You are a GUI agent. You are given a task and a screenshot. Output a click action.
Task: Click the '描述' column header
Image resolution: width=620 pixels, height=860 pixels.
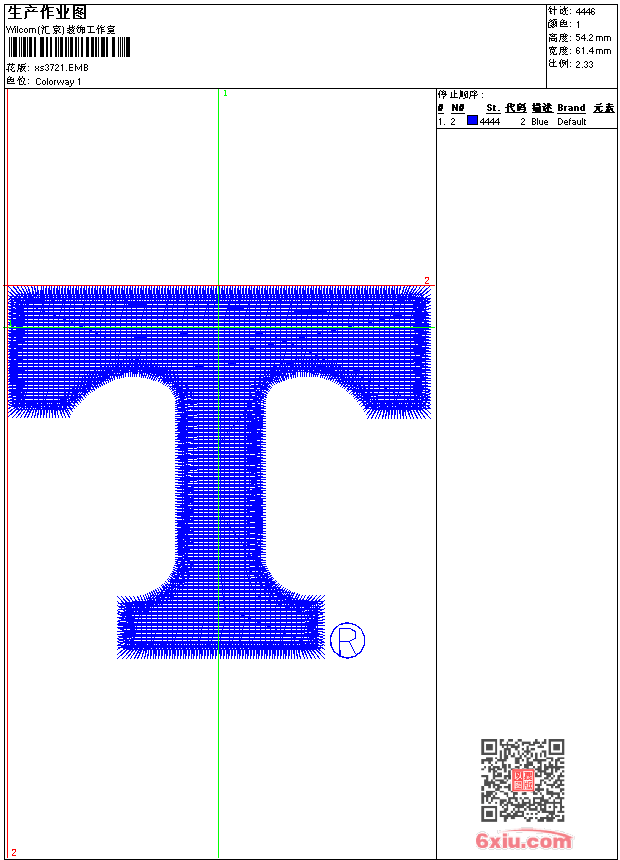tap(542, 108)
